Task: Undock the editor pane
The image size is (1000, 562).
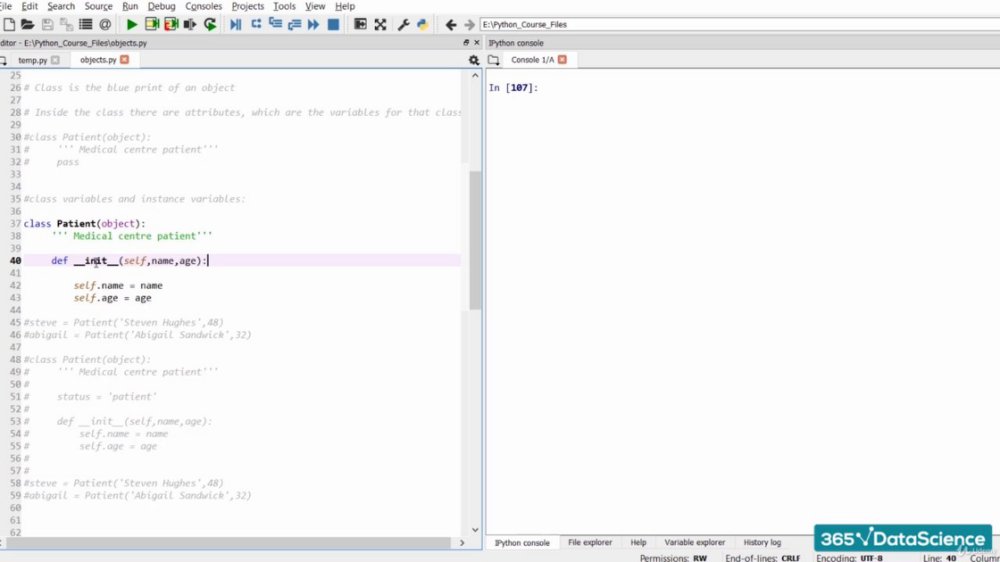Action: [466, 43]
